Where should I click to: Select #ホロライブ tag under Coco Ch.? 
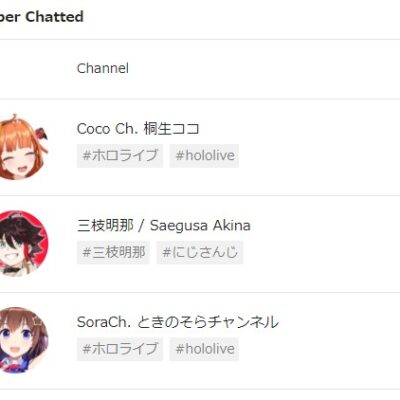120,156
